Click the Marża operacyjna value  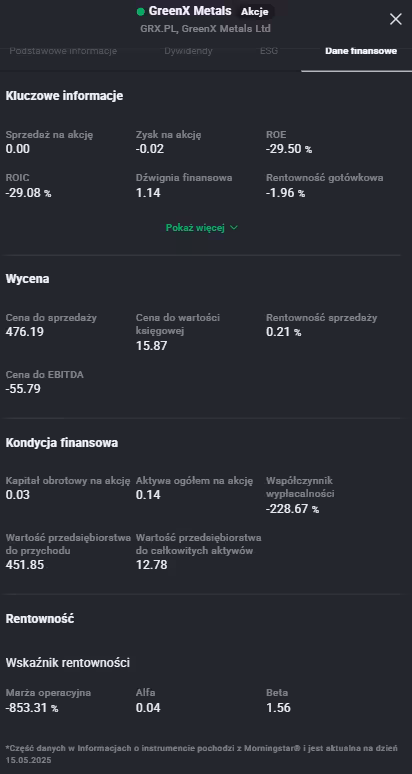click(x=32, y=708)
